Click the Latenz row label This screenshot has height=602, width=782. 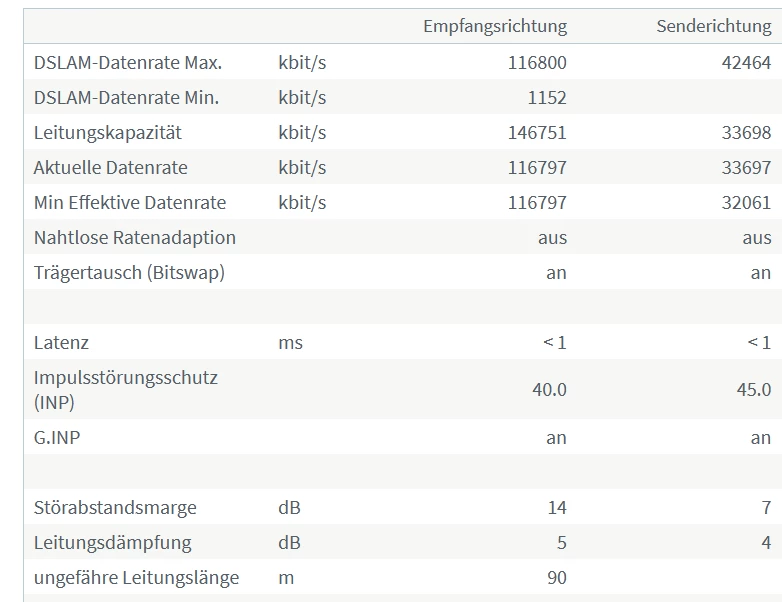click(x=61, y=342)
